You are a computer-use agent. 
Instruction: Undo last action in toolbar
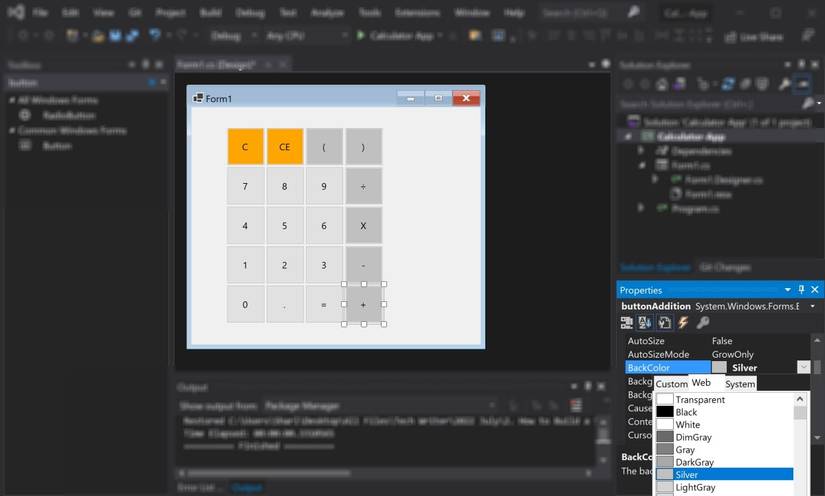[x=154, y=35]
